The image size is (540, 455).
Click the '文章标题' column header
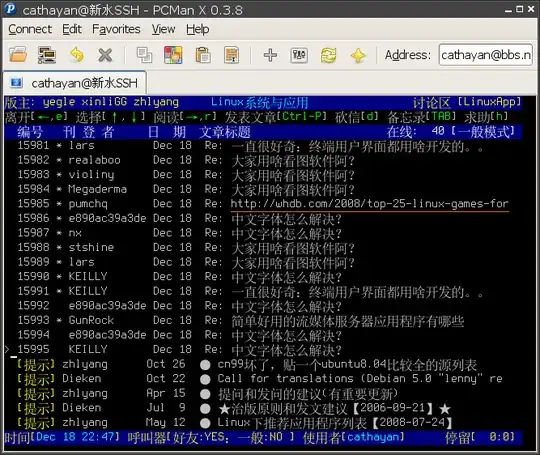(225, 132)
